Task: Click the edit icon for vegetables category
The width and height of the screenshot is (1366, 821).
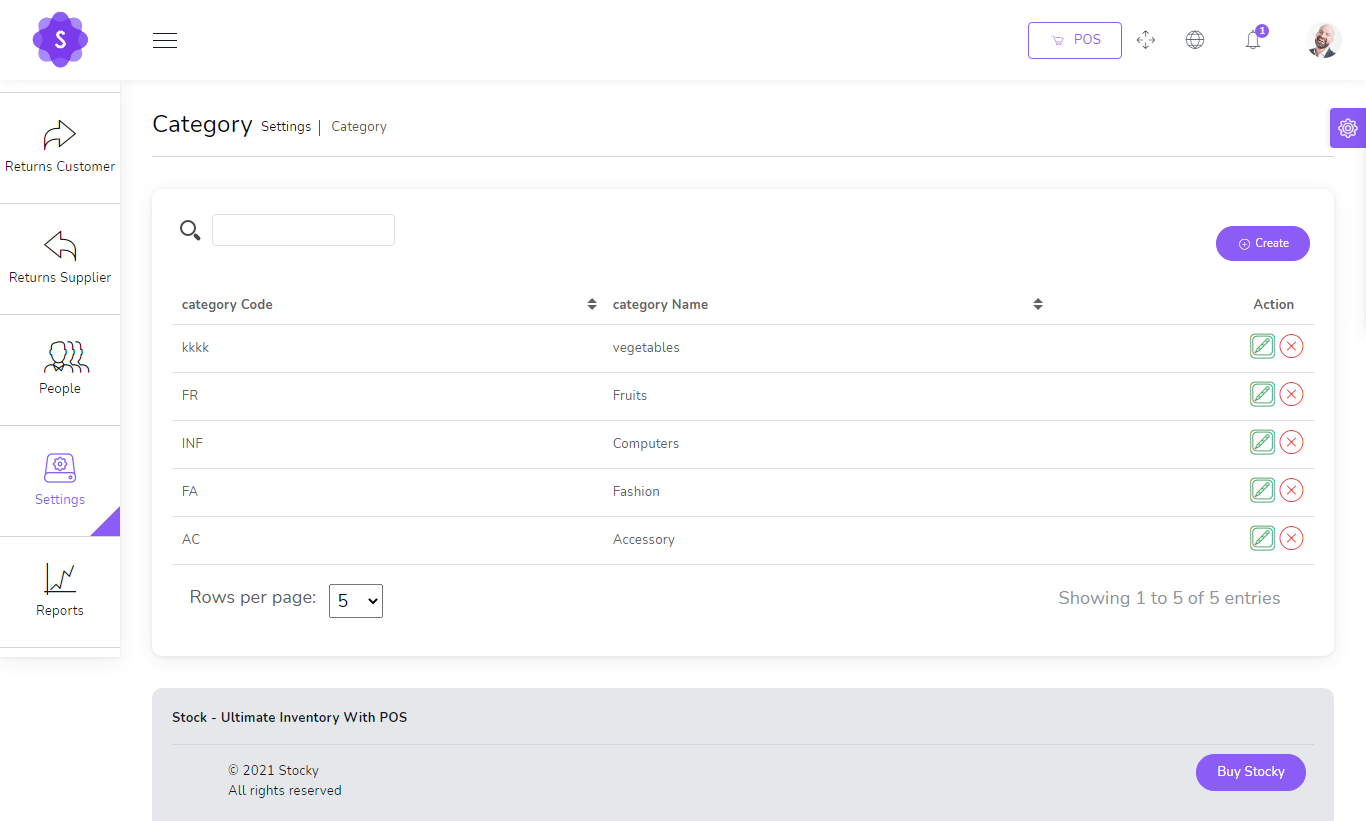Action: point(1262,346)
